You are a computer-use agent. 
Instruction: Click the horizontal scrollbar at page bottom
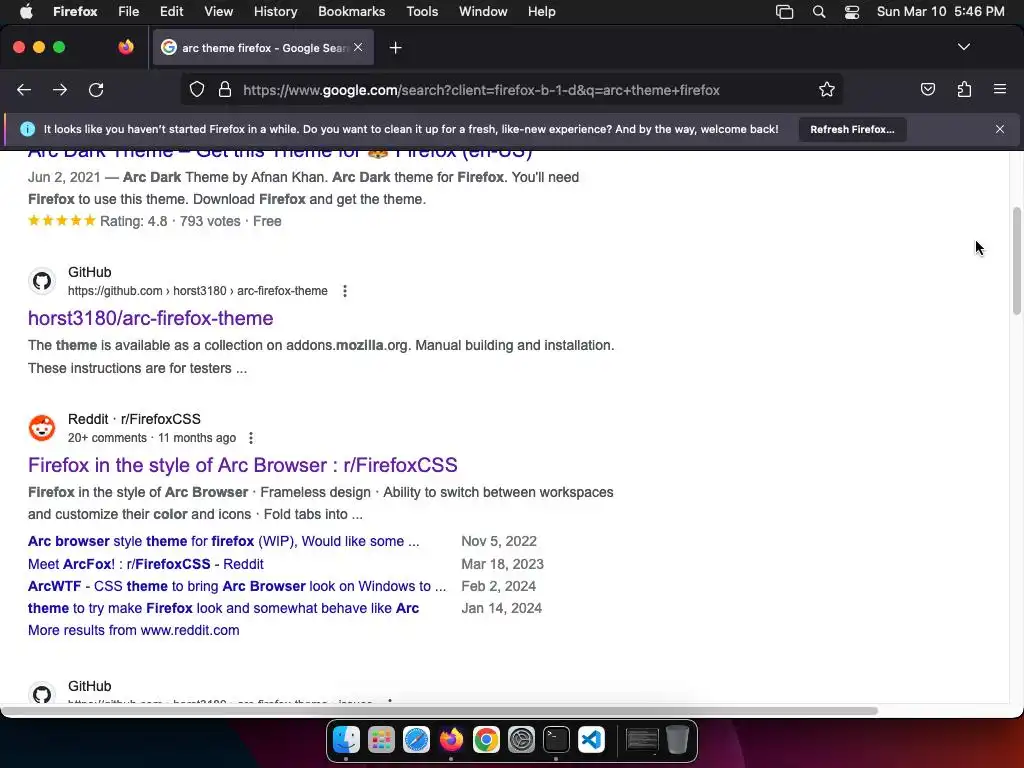coord(439,711)
